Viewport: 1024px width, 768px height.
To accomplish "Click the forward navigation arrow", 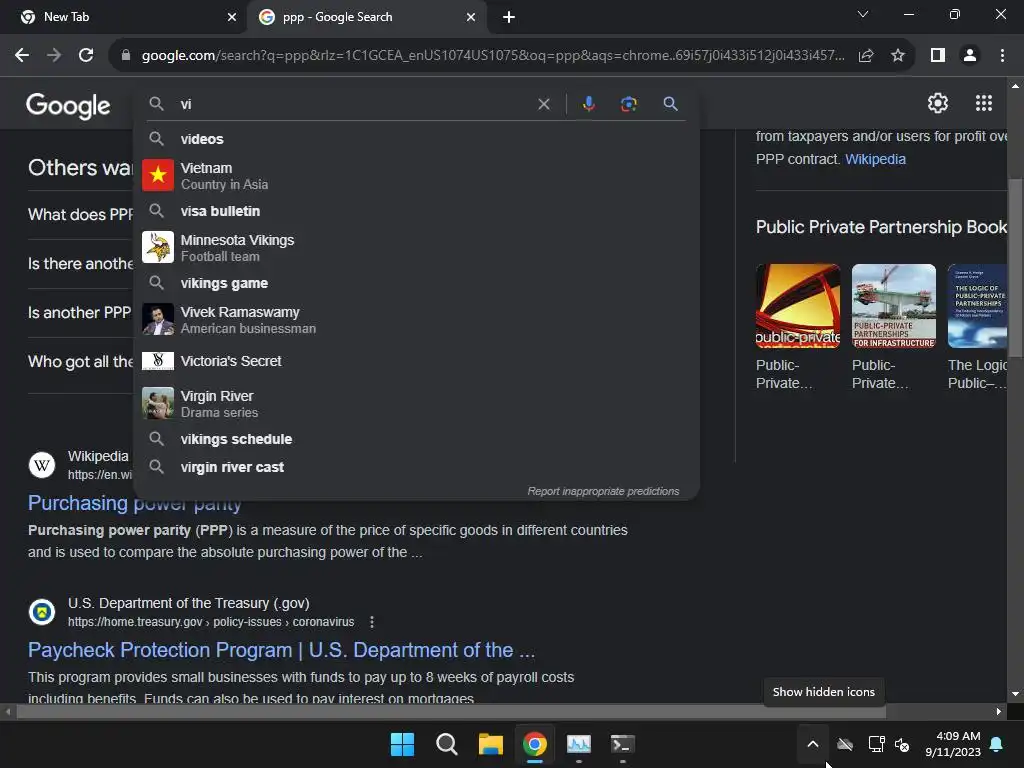I will point(54,56).
